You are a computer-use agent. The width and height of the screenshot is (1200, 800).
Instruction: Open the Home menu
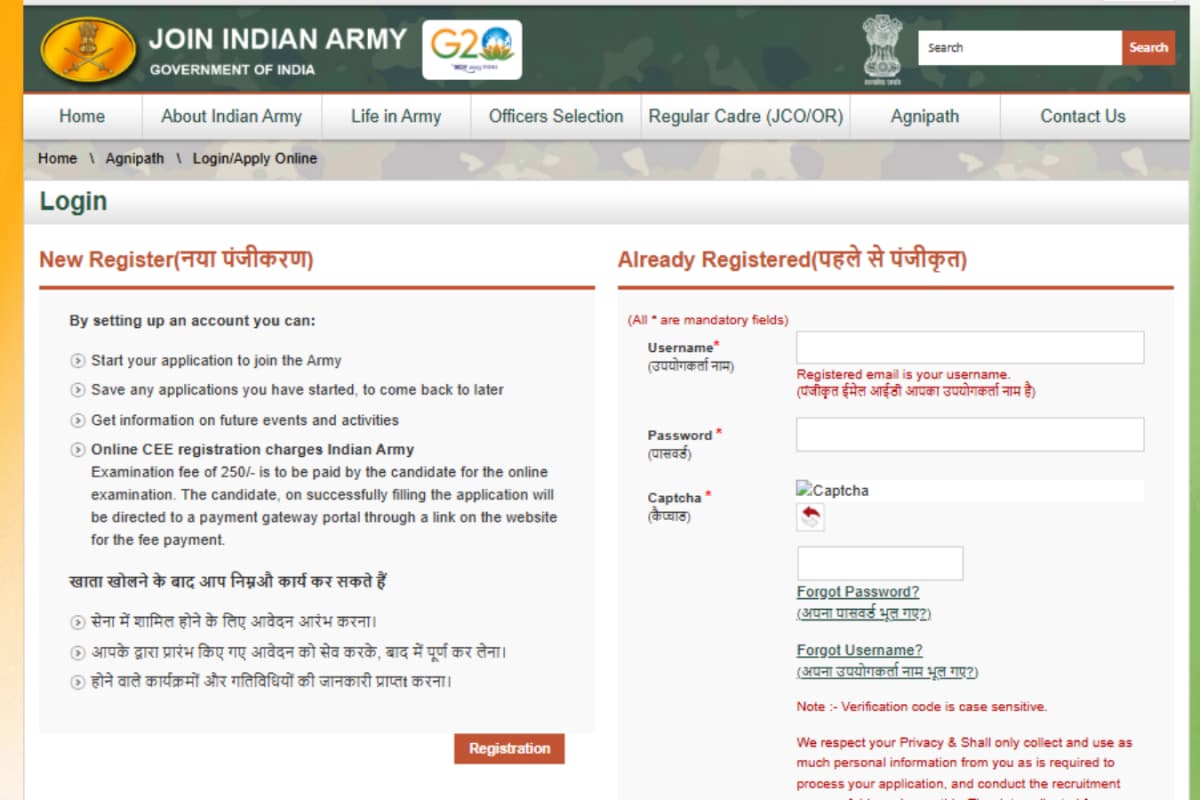tap(82, 116)
